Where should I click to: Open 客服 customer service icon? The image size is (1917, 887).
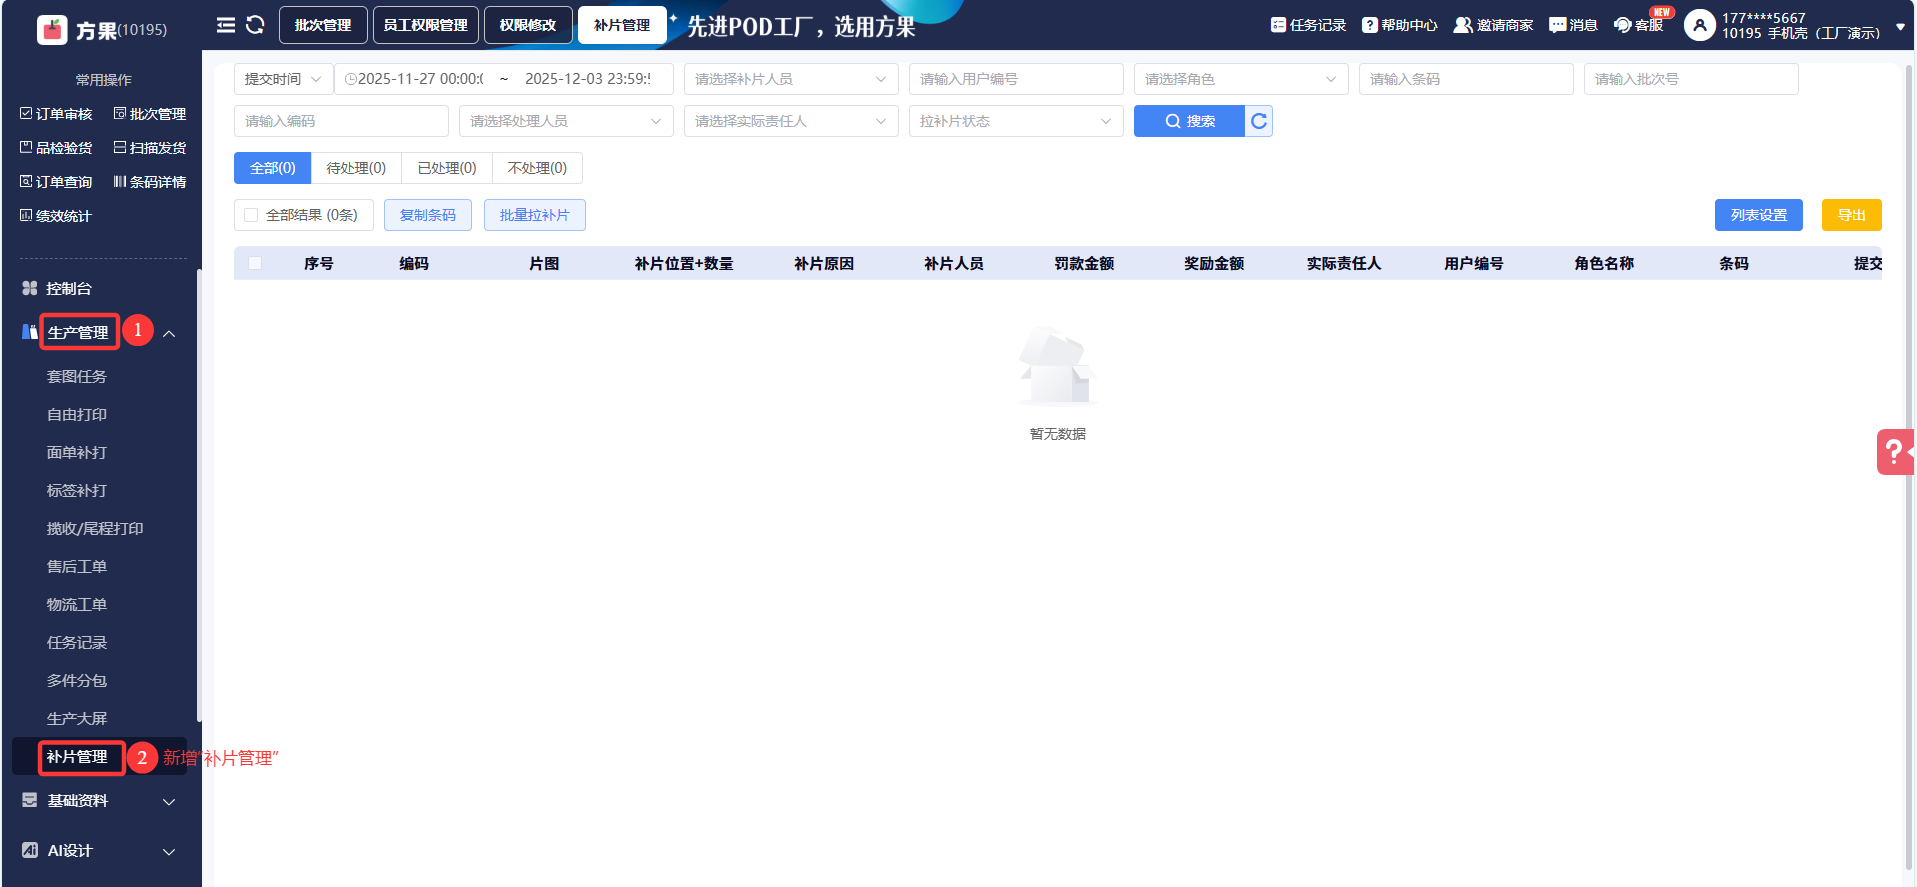click(1623, 25)
